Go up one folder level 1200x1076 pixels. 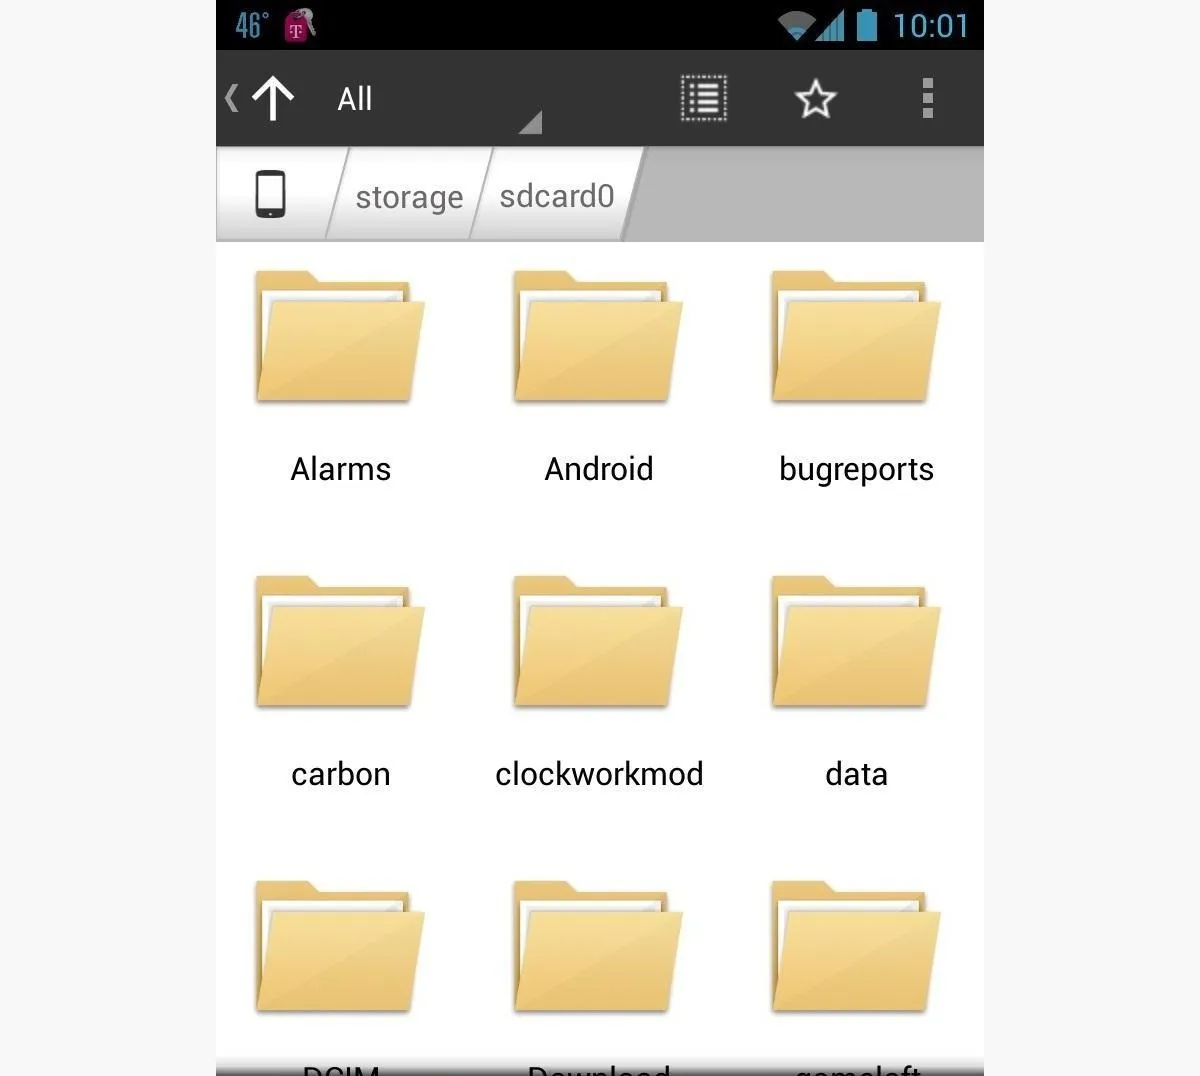click(x=273, y=99)
